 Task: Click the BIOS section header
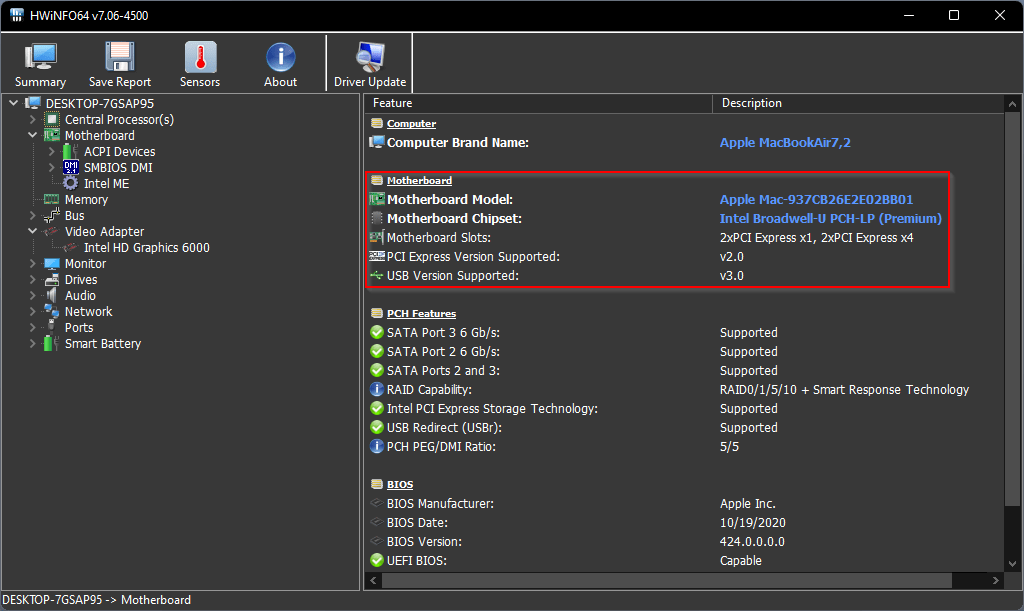tap(400, 484)
